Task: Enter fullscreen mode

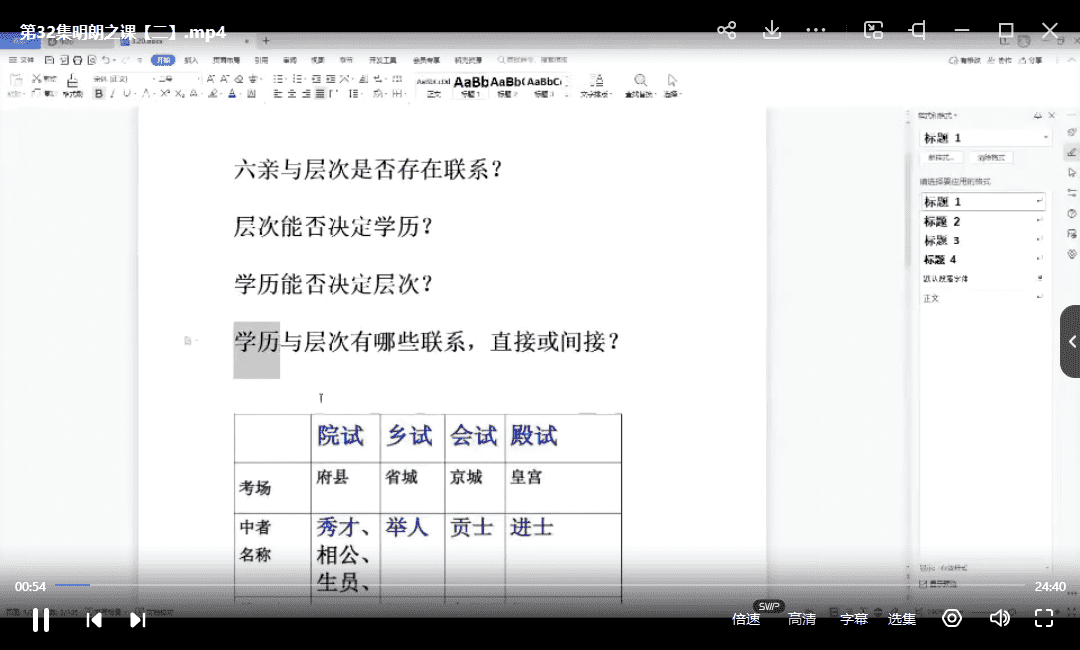Action: point(1043,618)
